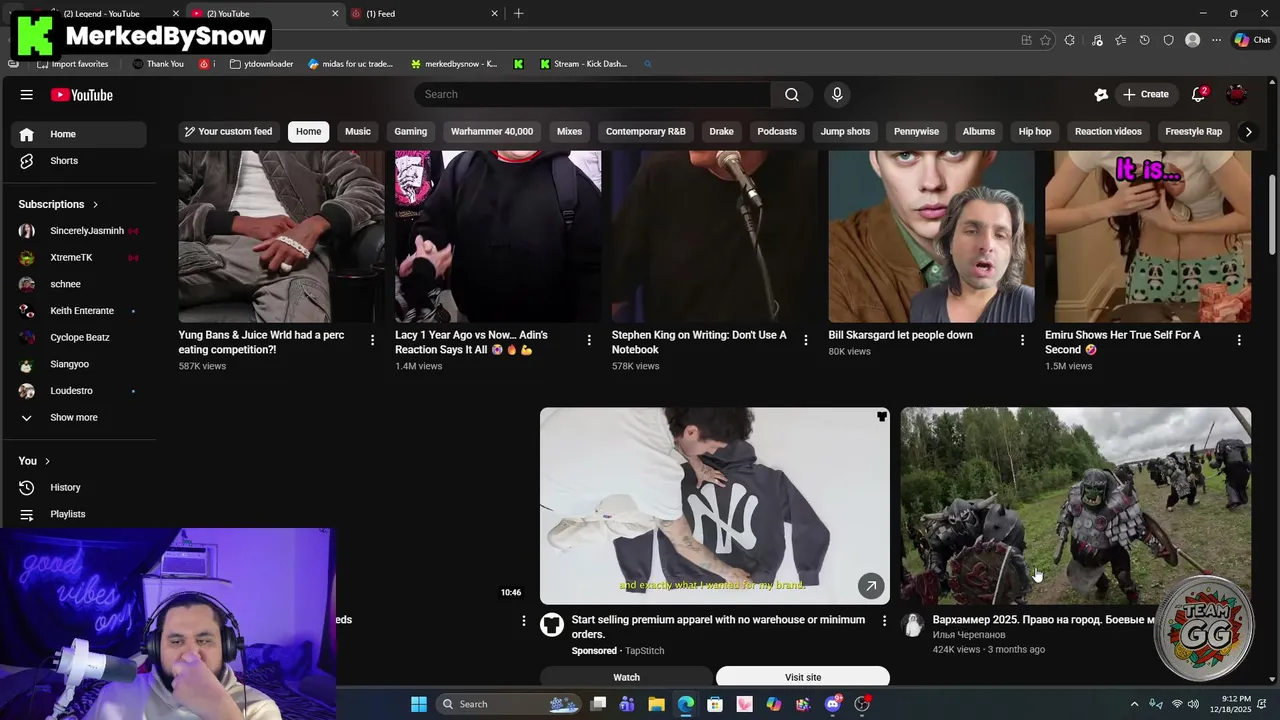Open File Explorer from taskbar
The height and width of the screenshot is (720, 1280).
click(656, 704)
